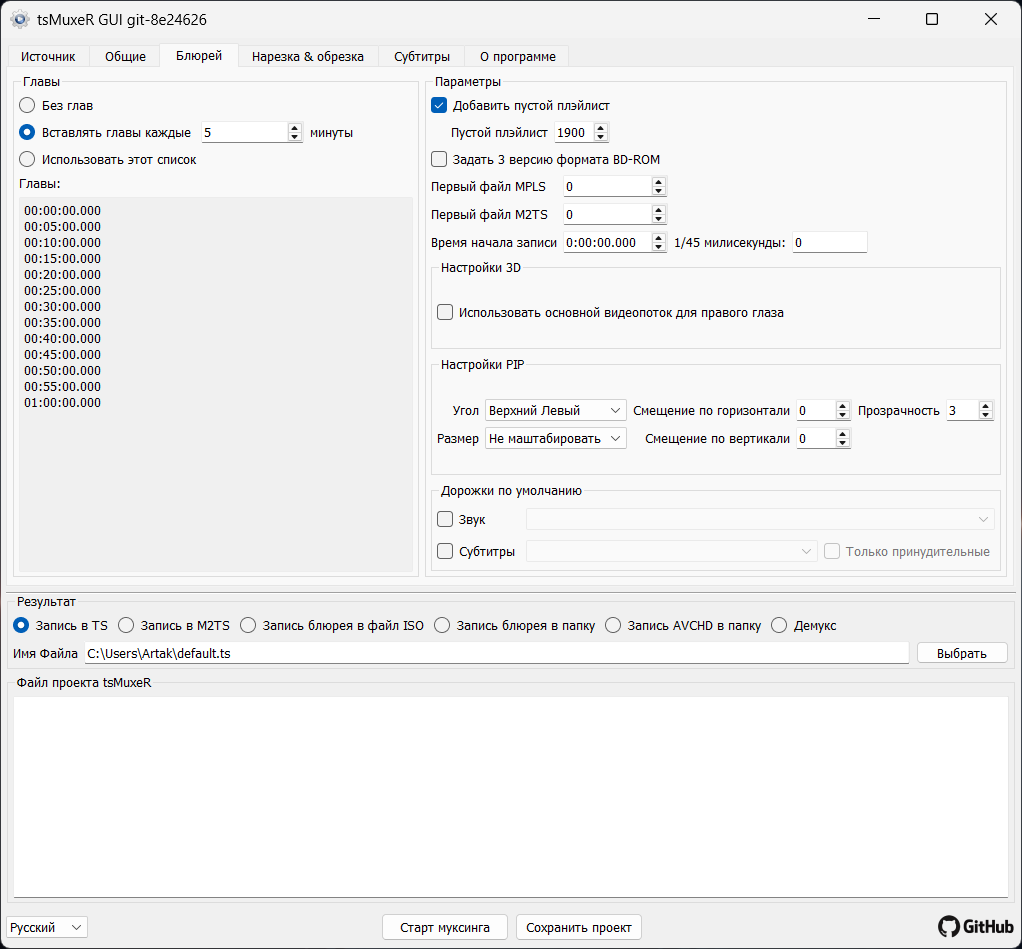Click Сохранить проект button
Screen dimensions: 1022x949
pyautogui.click(x=579, y=927)
